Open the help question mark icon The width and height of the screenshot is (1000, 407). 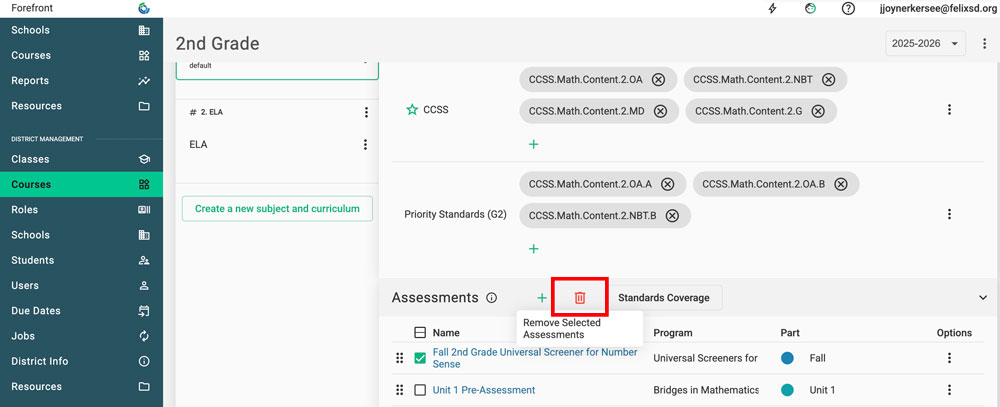pyautogui.click(x=848, y=8)
